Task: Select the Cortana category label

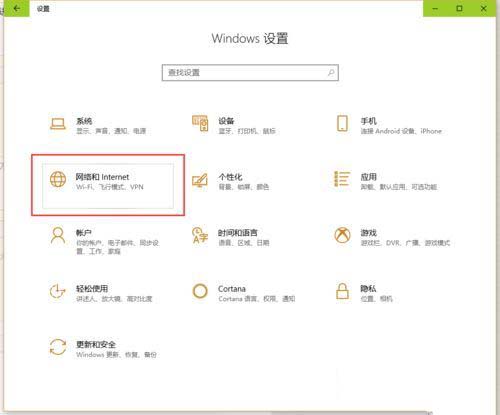Action: [x=232, y=289]
